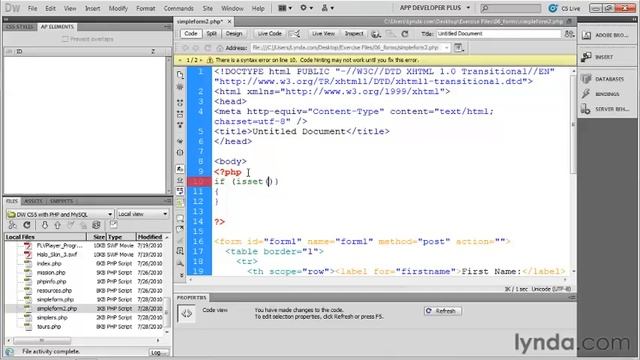Open File Management icon beside Title field
This screenshot has width=640, height=360.
pos(569,34)
